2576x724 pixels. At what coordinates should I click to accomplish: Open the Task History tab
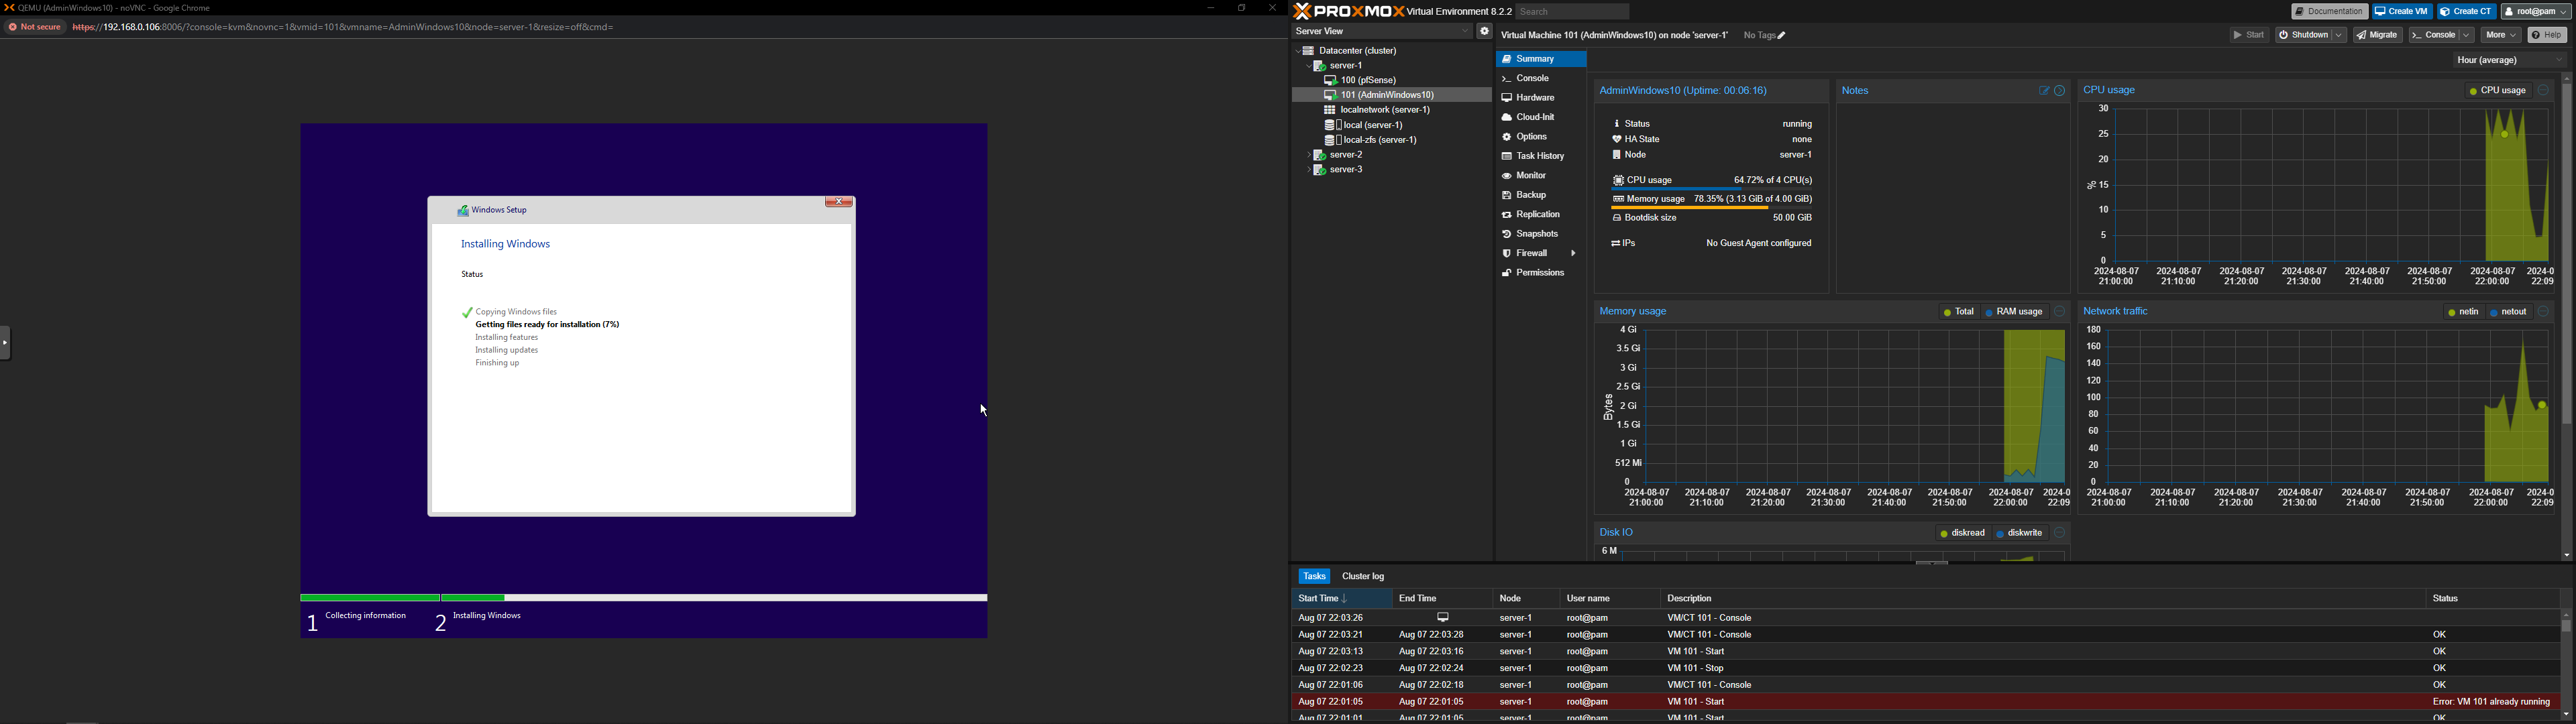(1541, 157)
